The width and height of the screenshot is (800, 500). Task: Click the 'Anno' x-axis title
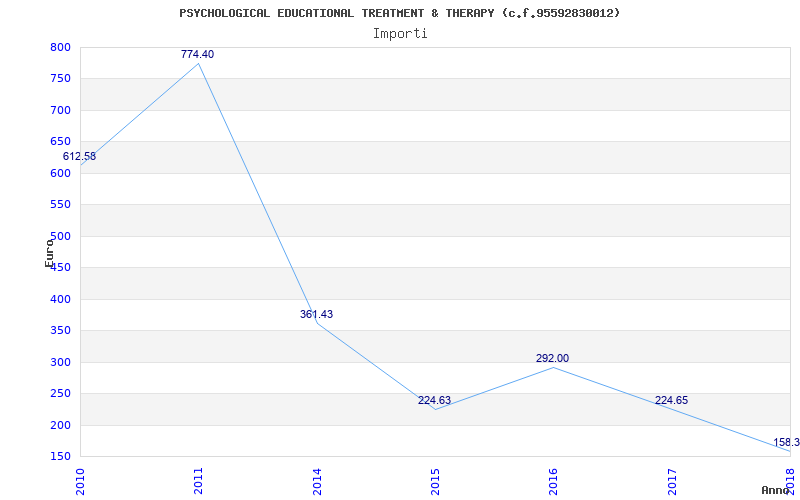click(x=776, y=490)
